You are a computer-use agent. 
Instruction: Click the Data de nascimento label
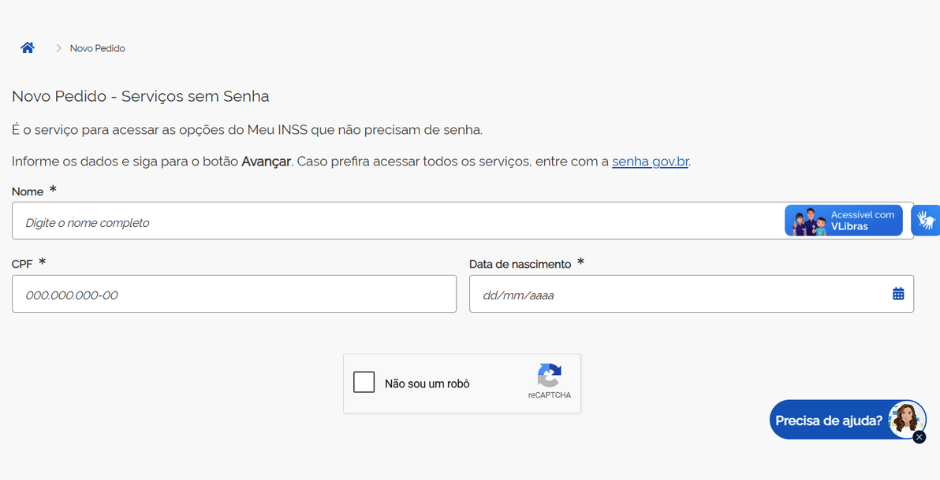pyautogui.click(x=520, y=264)
